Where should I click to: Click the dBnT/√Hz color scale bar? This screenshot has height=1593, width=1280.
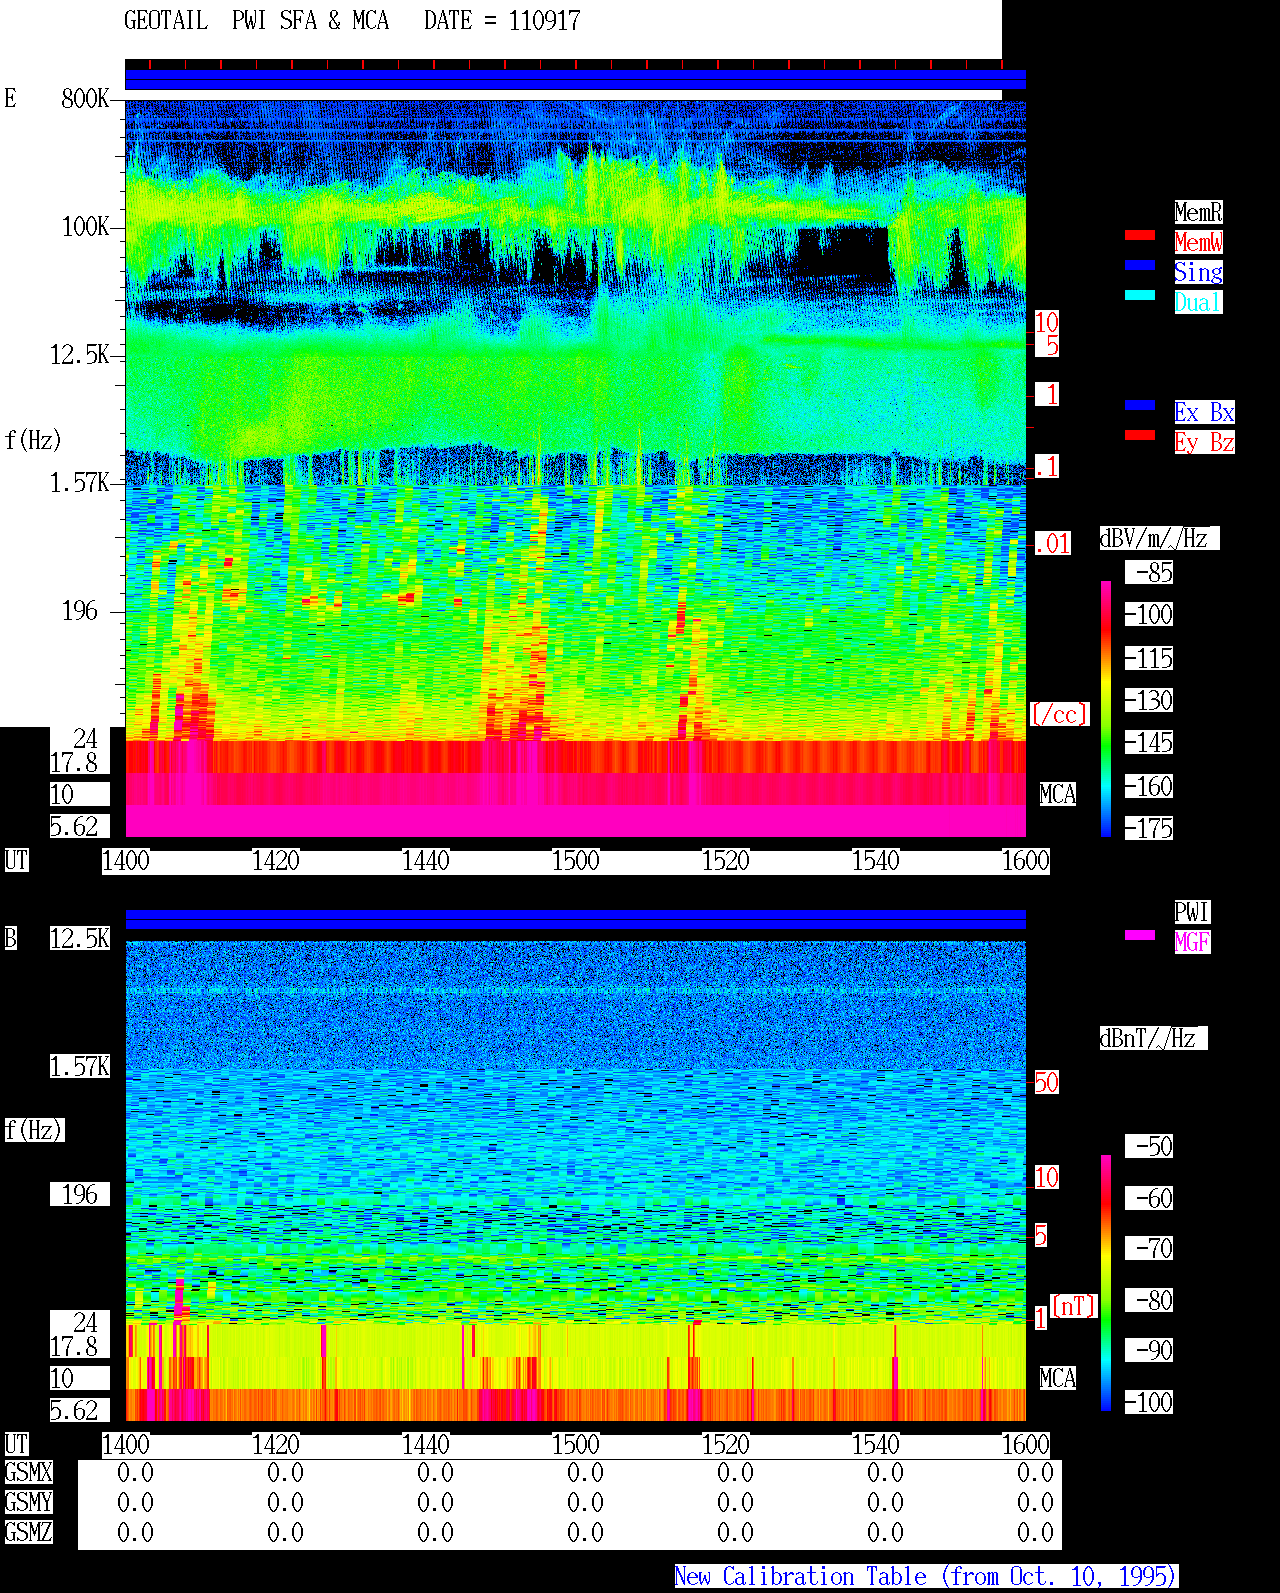coord(1106,1283)
